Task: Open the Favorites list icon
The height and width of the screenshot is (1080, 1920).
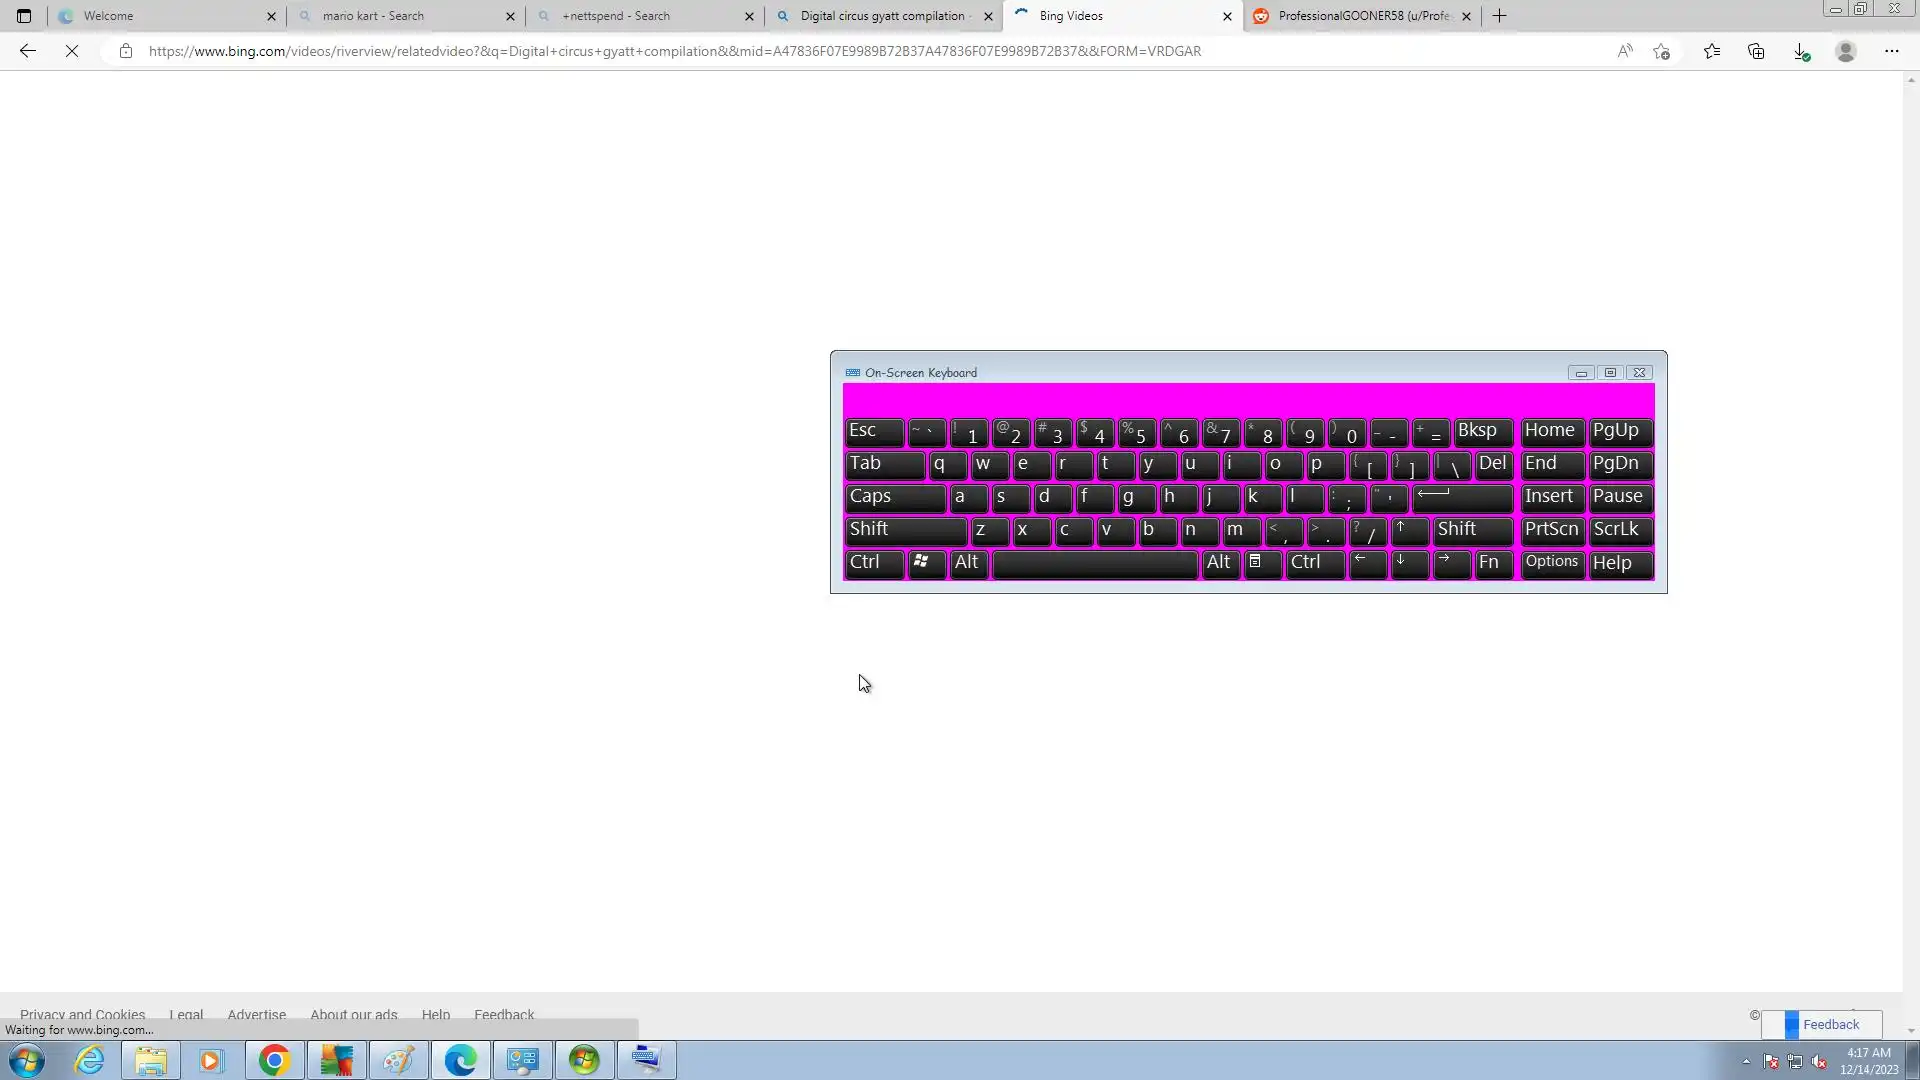Action: 1712,51
